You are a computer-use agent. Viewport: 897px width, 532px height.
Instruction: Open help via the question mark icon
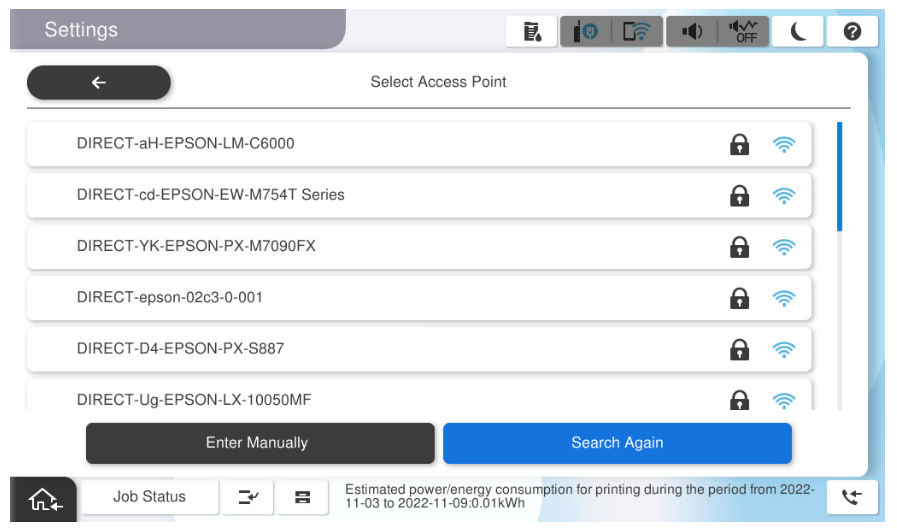(852, 32)
